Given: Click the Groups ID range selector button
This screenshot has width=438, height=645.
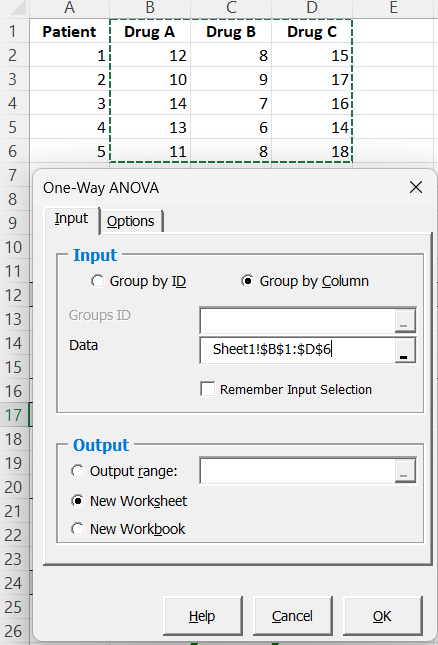Looking at the screenshot, I should tap(404, 321).
